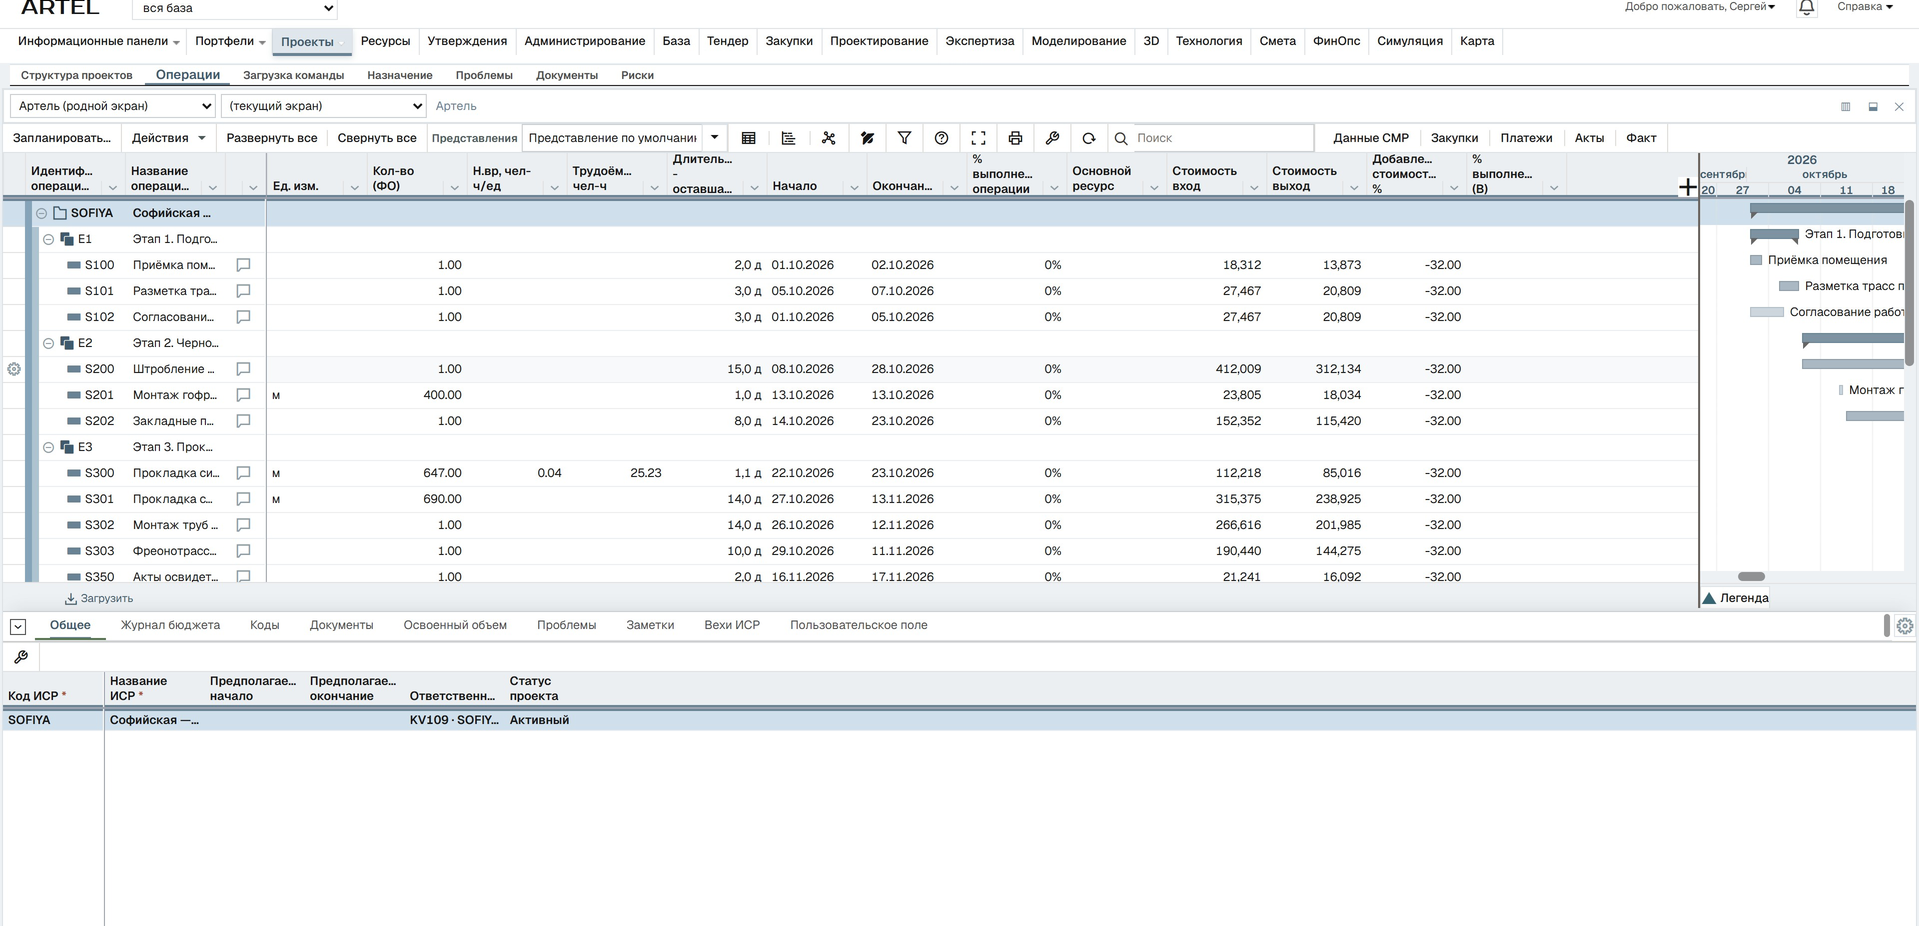Switch to 'Освоенный объем' tab

(455, 625)
